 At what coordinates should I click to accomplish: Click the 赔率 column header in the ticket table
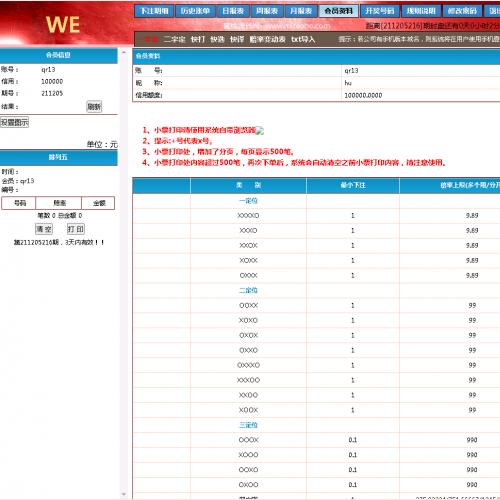[x=59, y=203]
